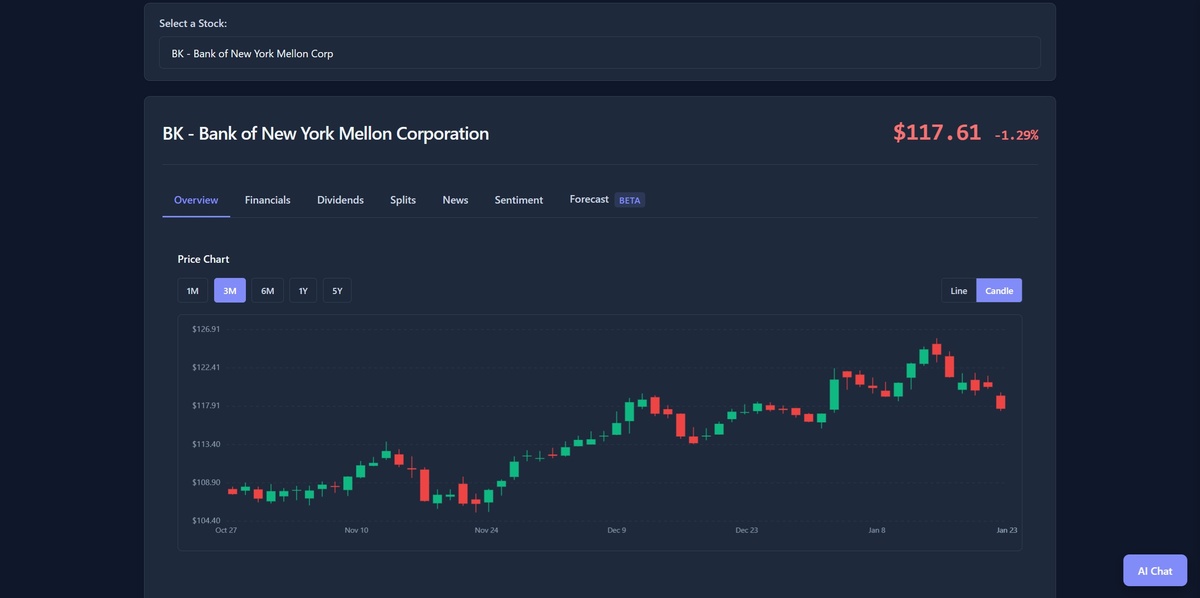1200x598 pixels.
Task: Choose the 1Y chart range
Action: point(303,291)
